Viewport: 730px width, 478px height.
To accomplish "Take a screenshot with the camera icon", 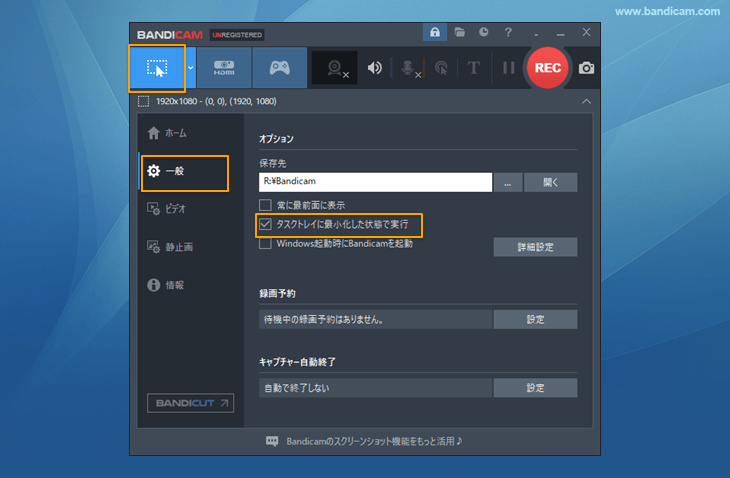I will (x=586, y=68).
